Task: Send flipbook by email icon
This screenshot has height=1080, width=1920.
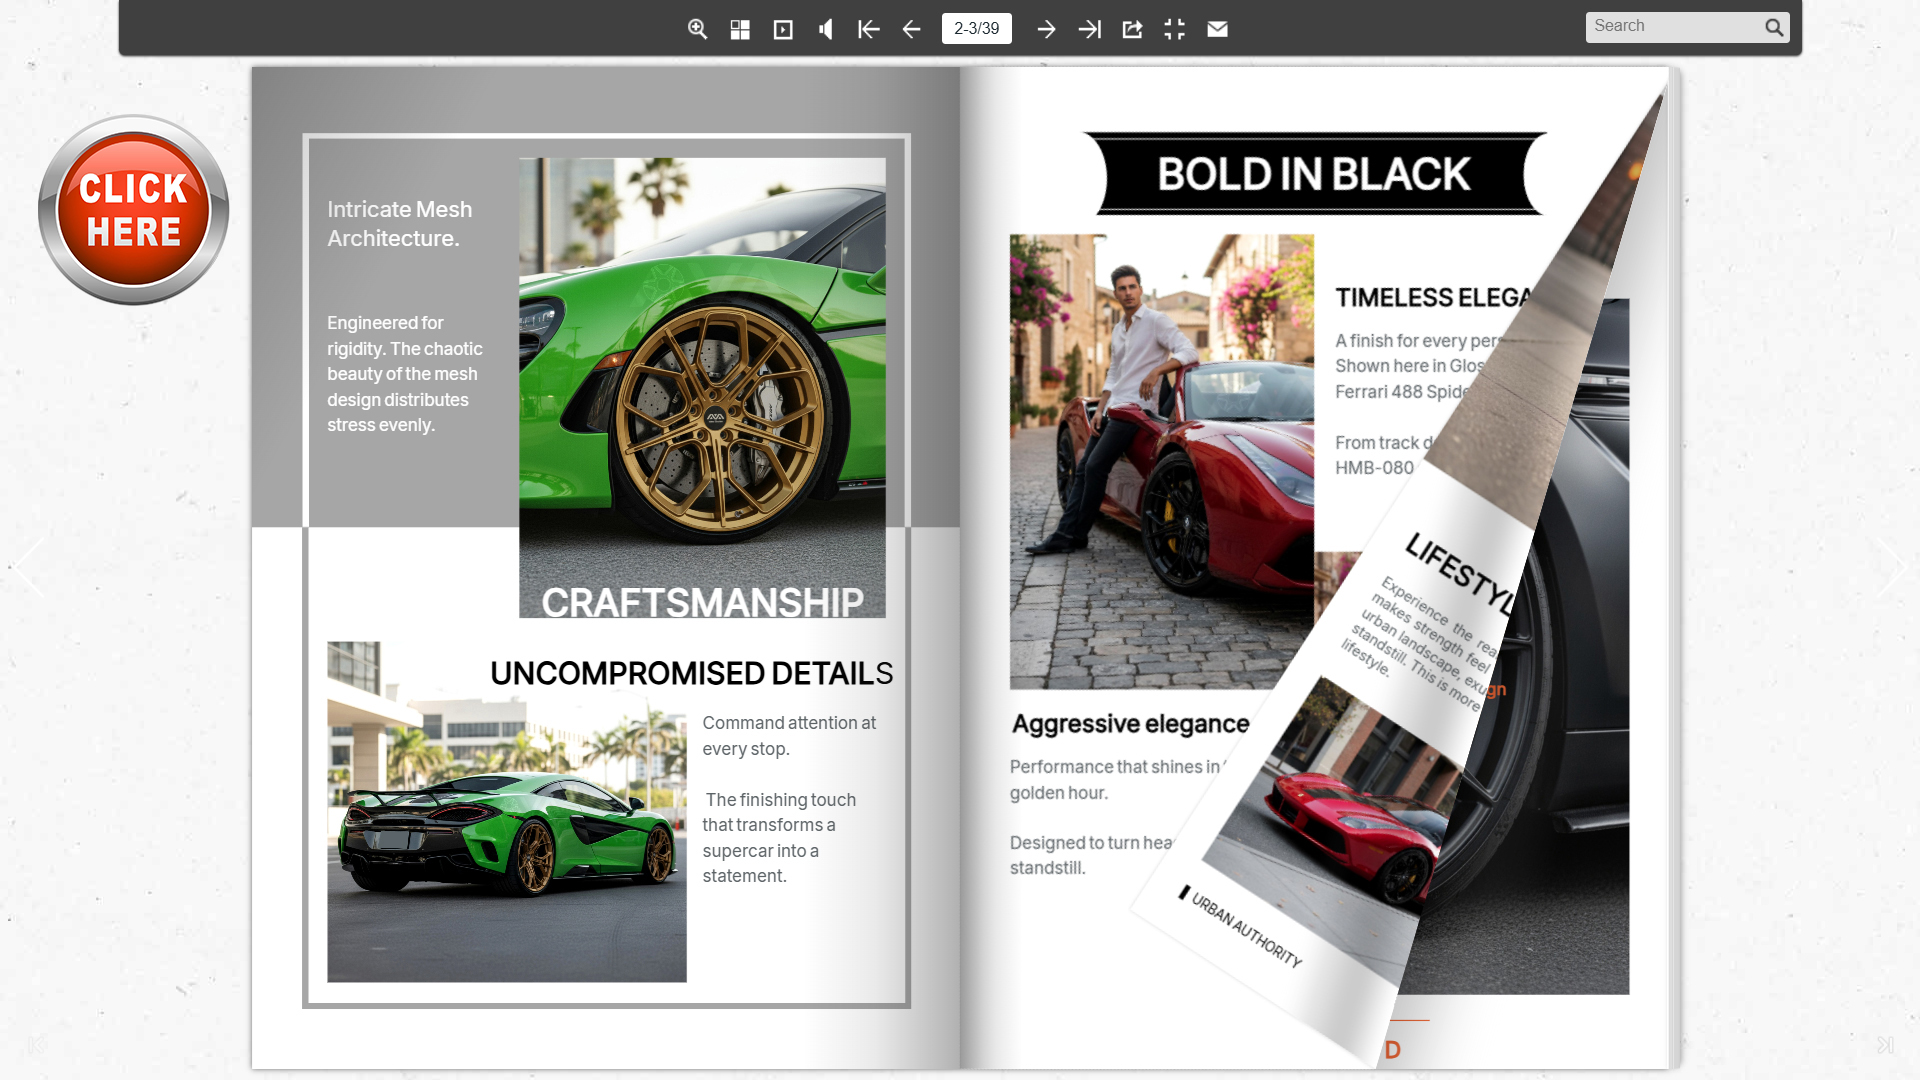Action: (1217, 29)
